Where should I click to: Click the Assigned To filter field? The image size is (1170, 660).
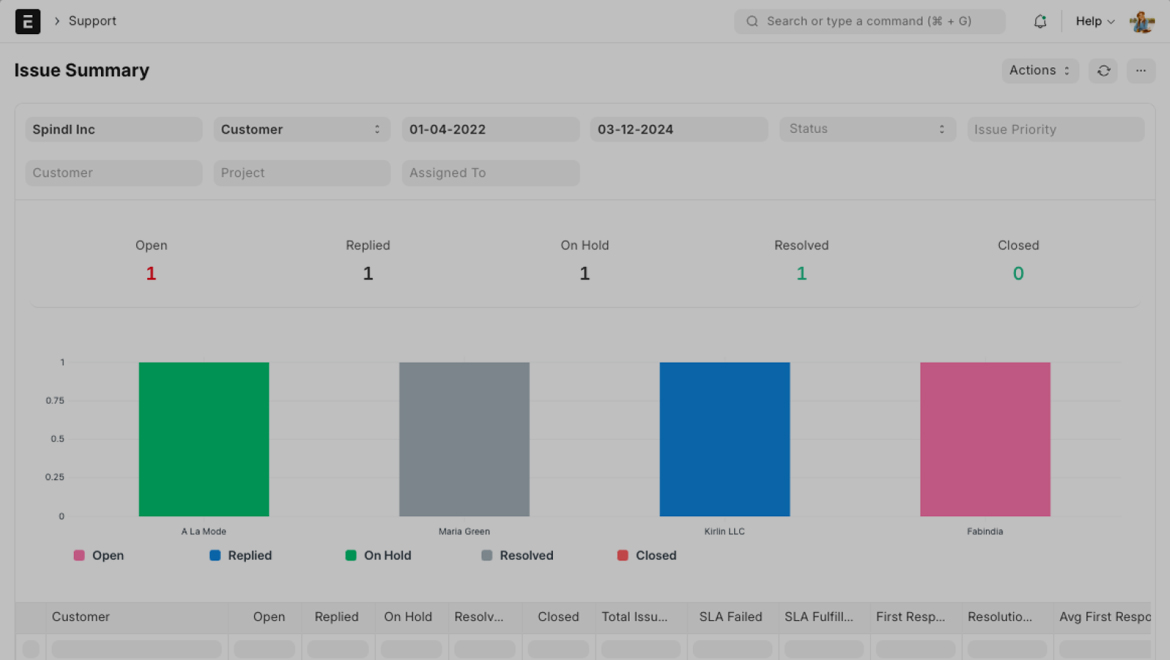[x=490, y=173]
